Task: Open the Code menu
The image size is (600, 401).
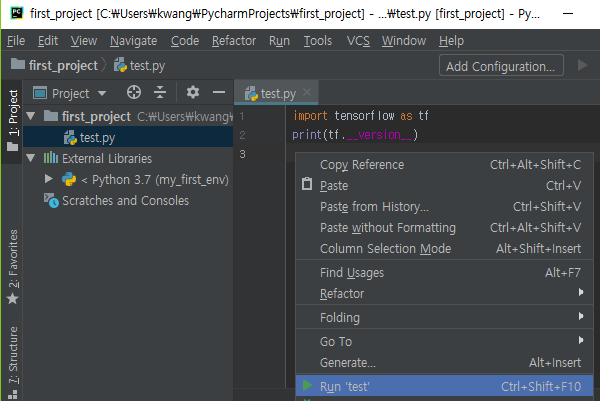Action: [x=185, y=41]
